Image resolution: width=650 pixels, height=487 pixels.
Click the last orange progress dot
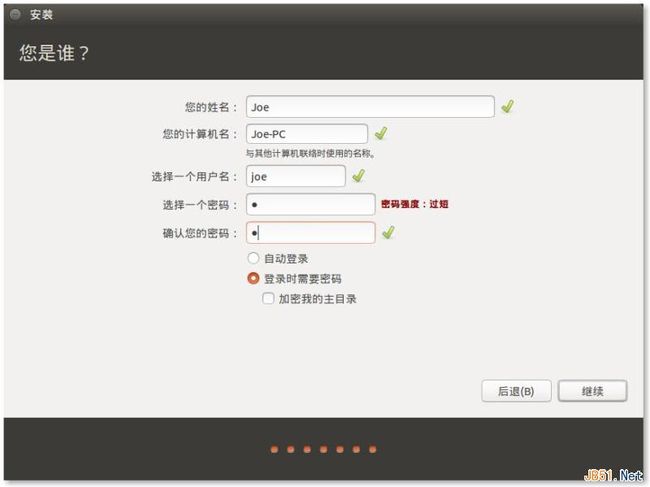[x=372, y=450]
